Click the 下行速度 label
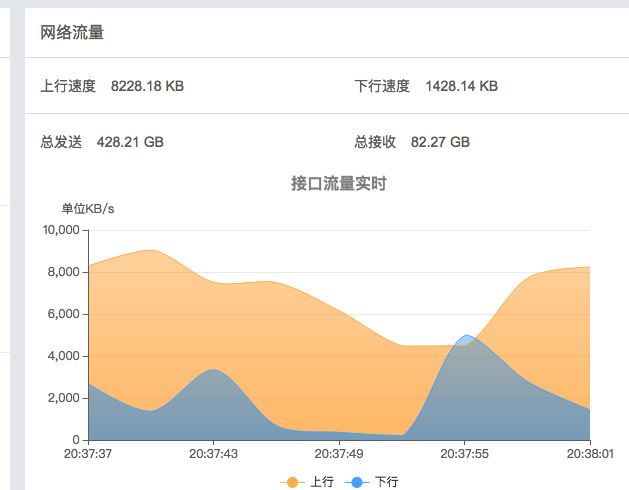Image resolution: width=629 pixels, height=490 pixels. (382, 86)
